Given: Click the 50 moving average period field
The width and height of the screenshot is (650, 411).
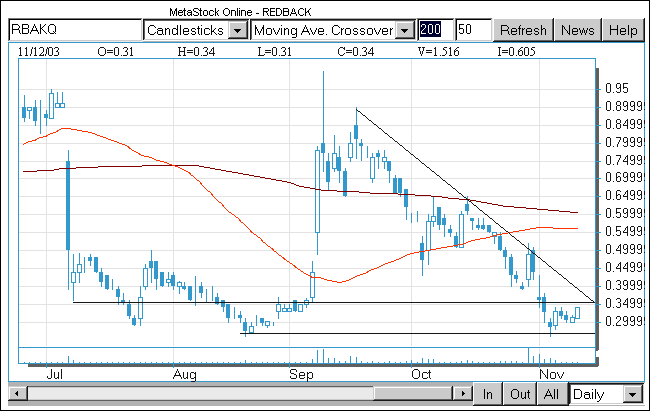Looking at the screenshot, I should click(473, 30).
